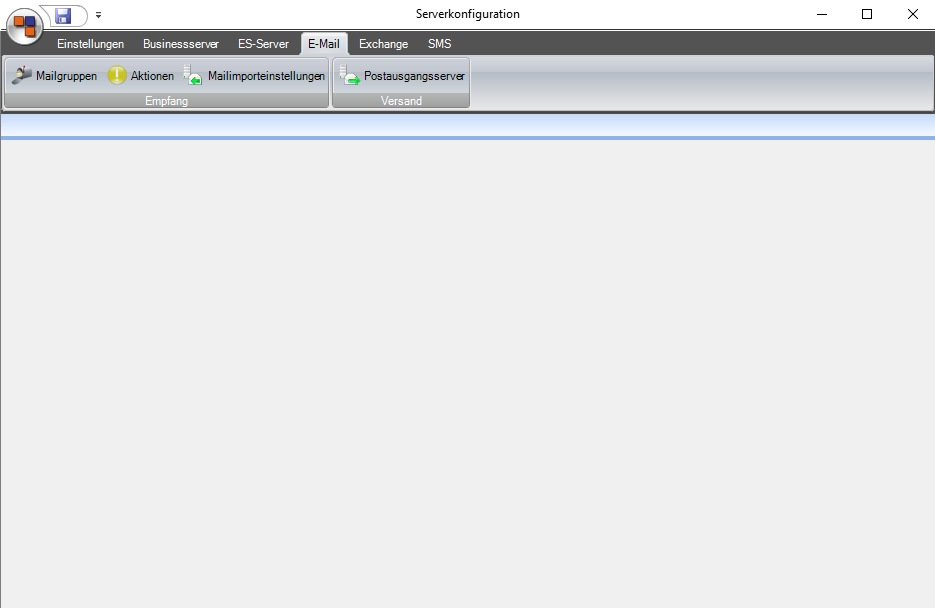Switch to the SMS tab

(x=439, y=44)
